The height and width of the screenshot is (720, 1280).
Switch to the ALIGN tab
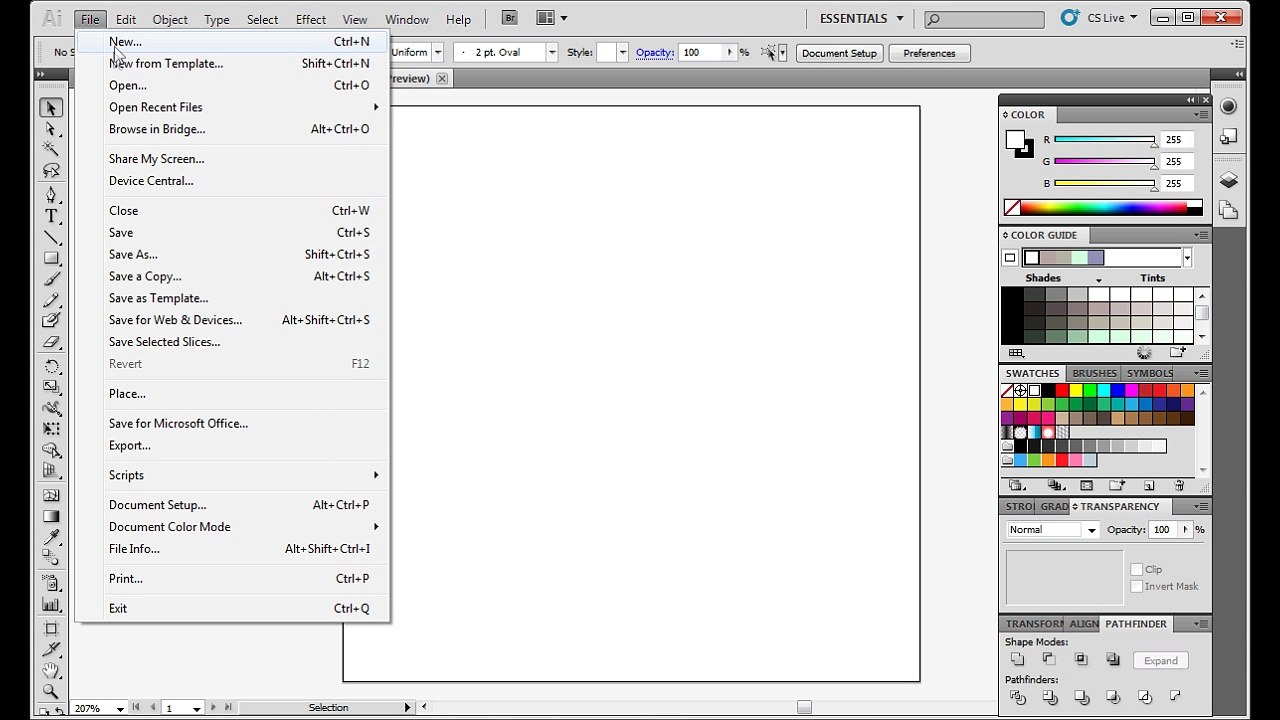(1084, 624)
